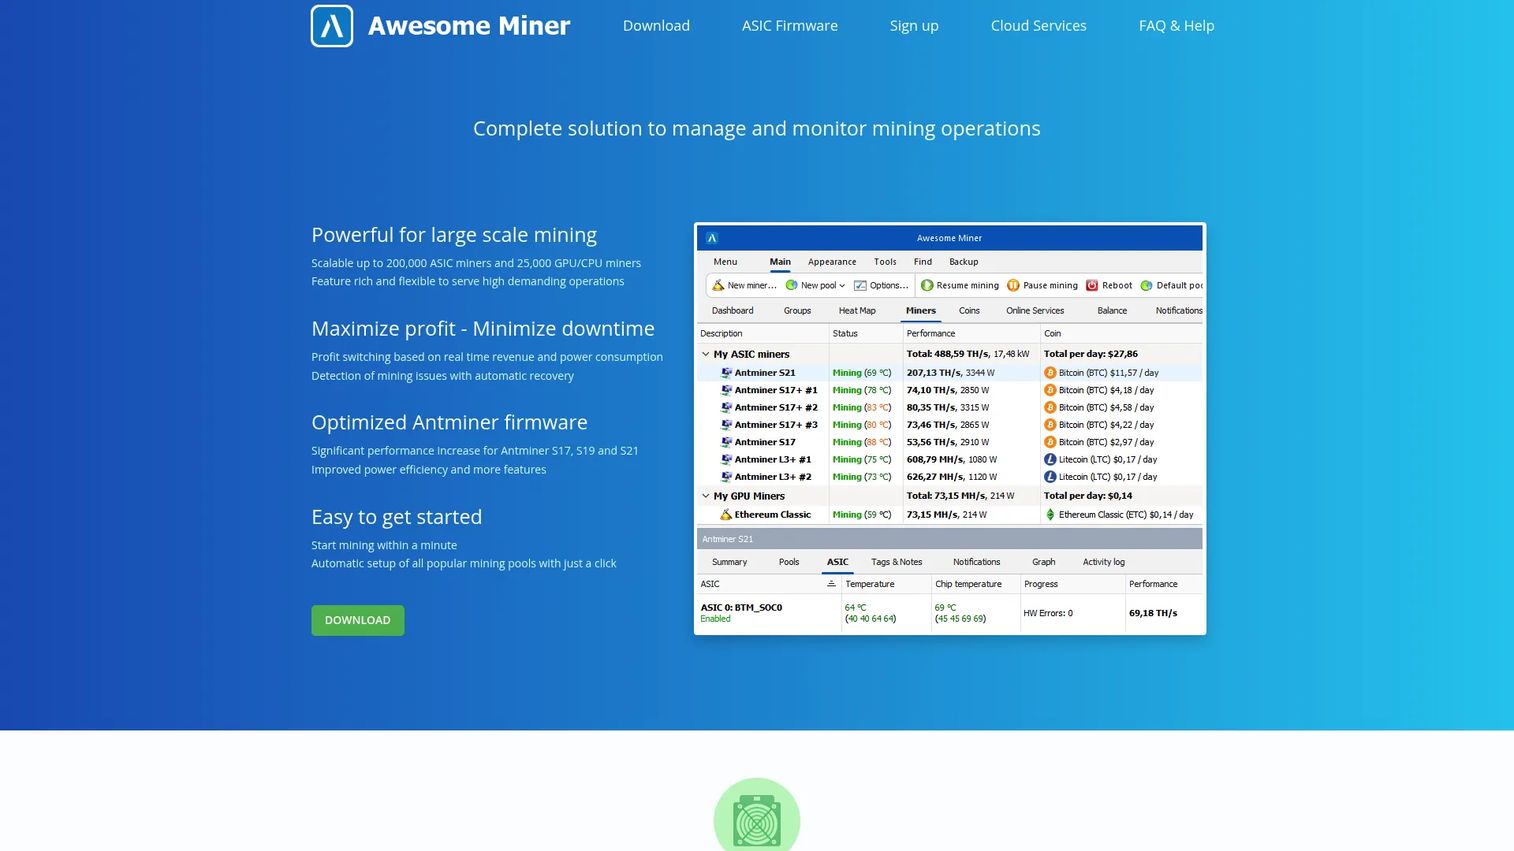Open FAQ & Help link

[x=1177, y=26]
